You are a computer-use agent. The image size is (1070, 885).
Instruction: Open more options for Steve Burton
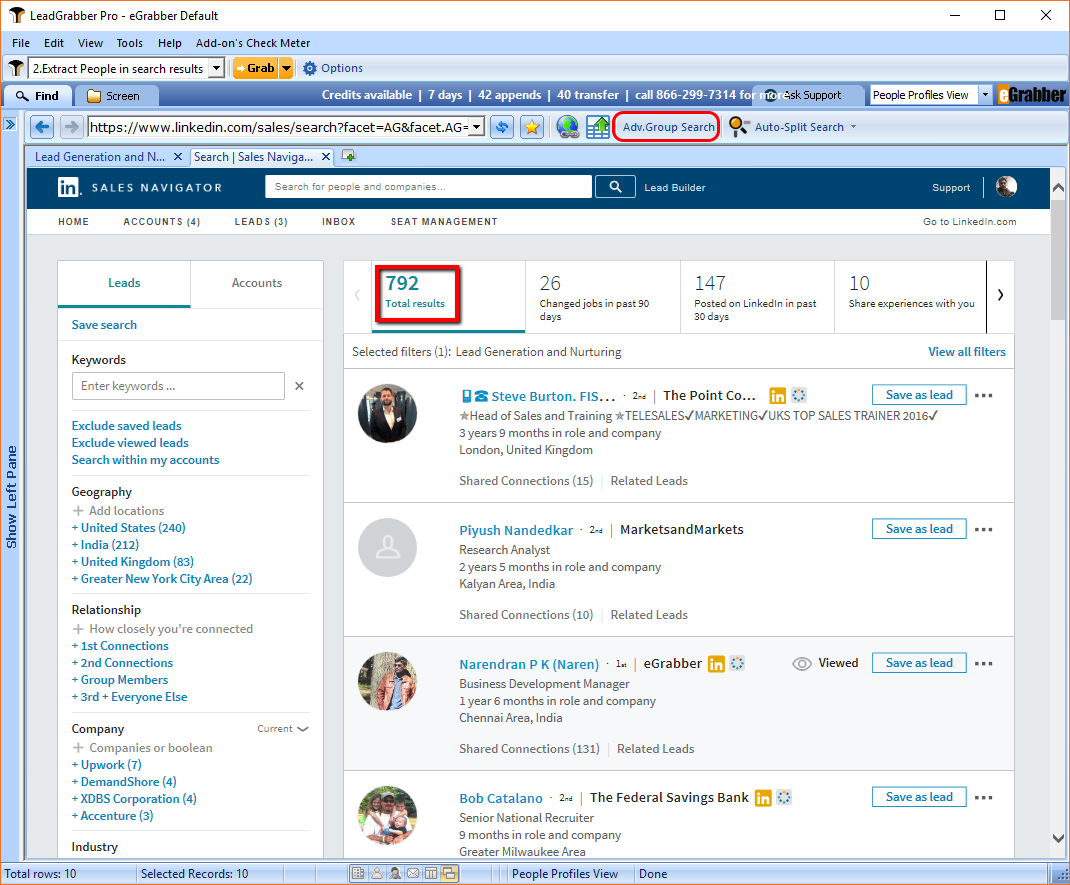point(983,395)
